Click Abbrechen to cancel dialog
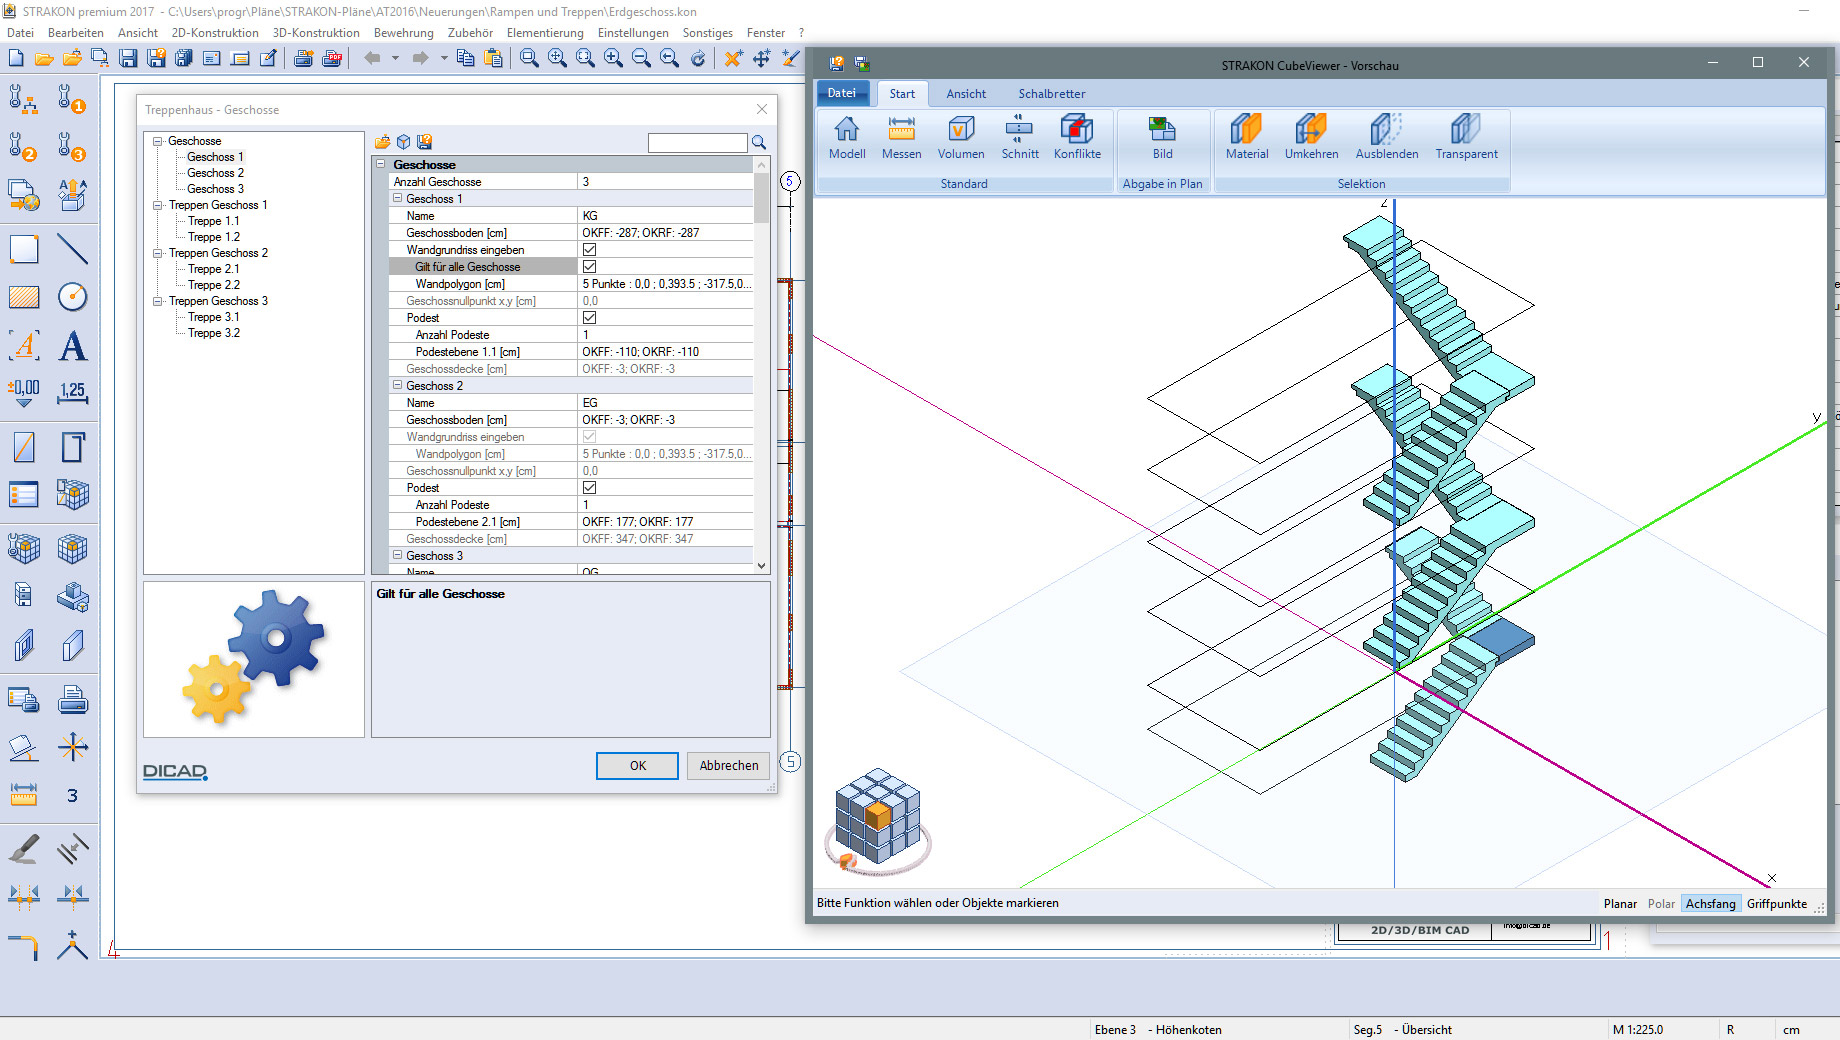This screenshot has width=1840, height=1040. (x=728, y=766)
